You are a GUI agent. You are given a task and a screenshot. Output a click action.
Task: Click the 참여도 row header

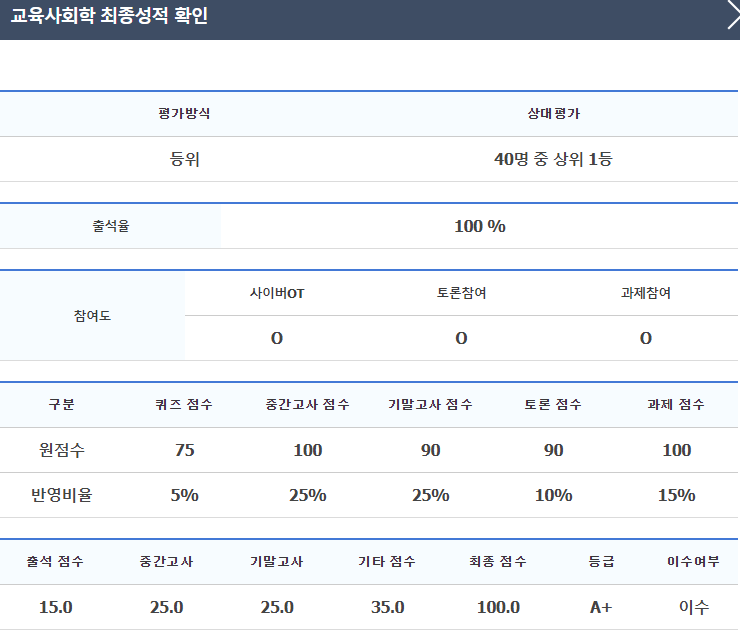tap(92, 316)
